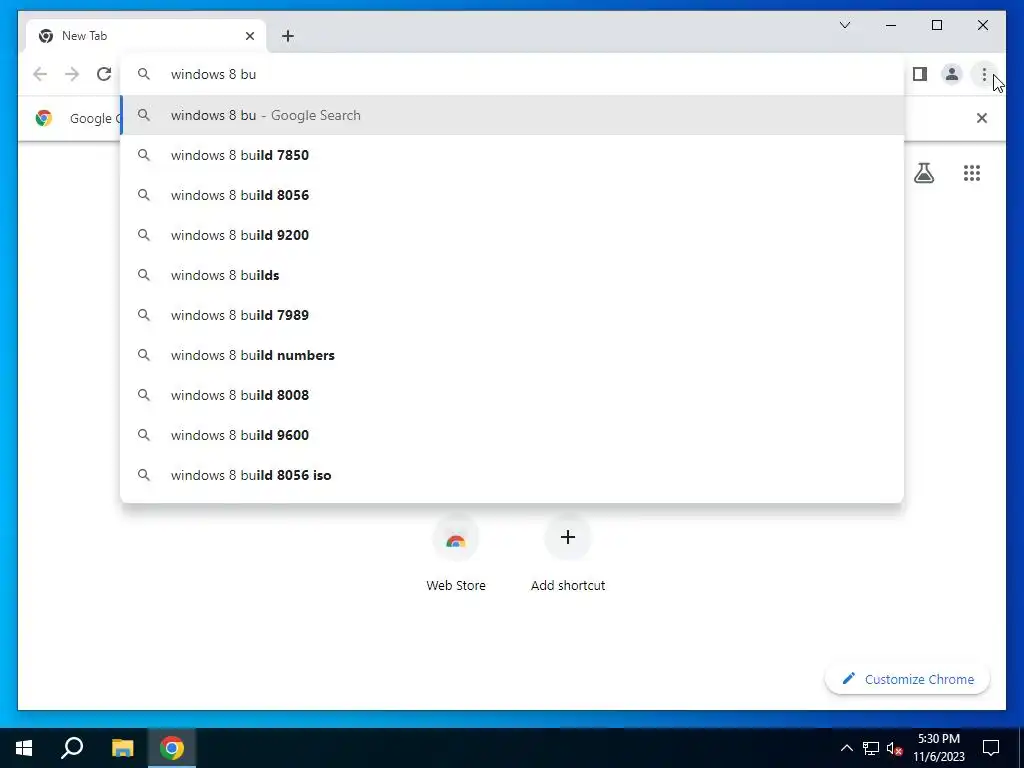Click the Chrome forward arrow
Viewport: 1024px width, 768px height.
[x=72, y=74]
